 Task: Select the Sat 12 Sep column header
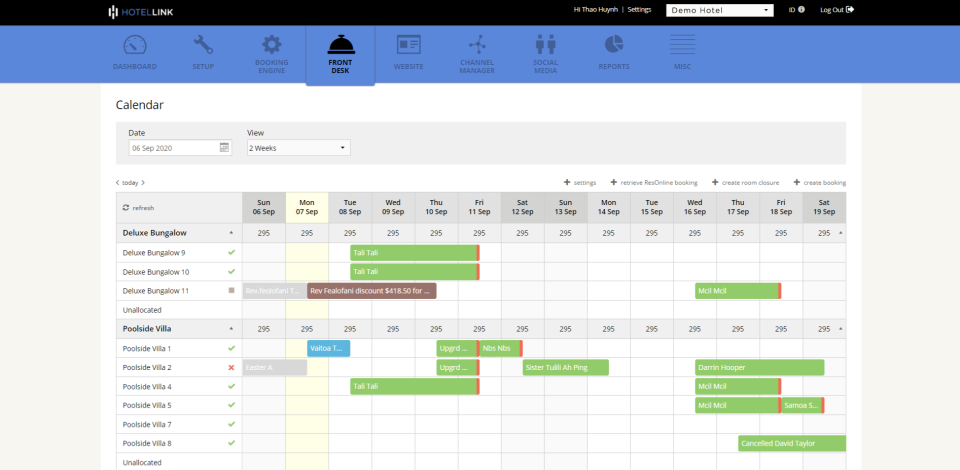click(522, 207)
